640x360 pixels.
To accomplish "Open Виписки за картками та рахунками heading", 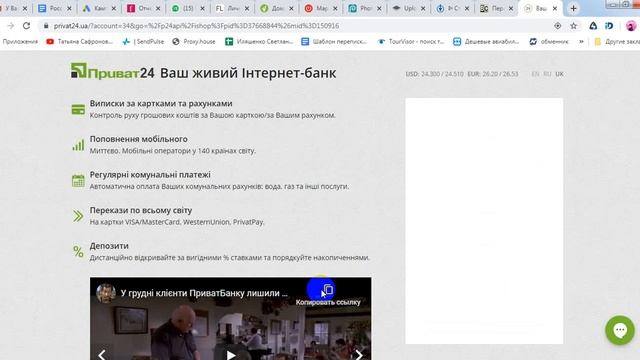I will pyautogui.click(x=161, y=104).
